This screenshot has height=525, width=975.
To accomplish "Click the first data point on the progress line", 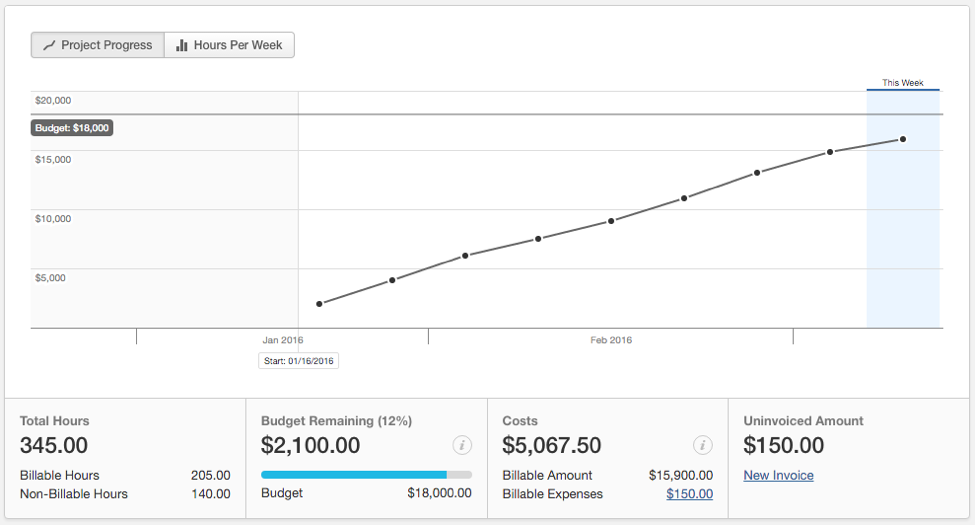I will click(x=319, y=304).
